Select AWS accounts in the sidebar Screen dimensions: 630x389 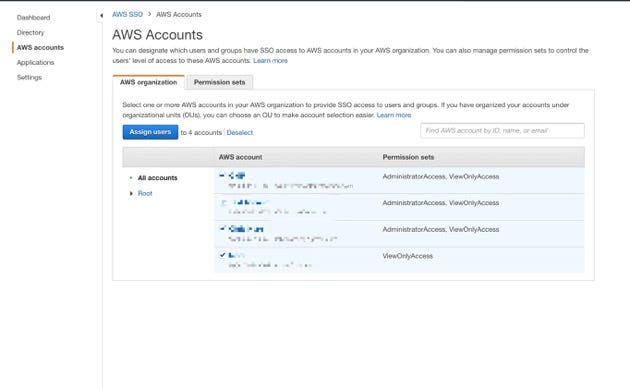pos(40,47)
